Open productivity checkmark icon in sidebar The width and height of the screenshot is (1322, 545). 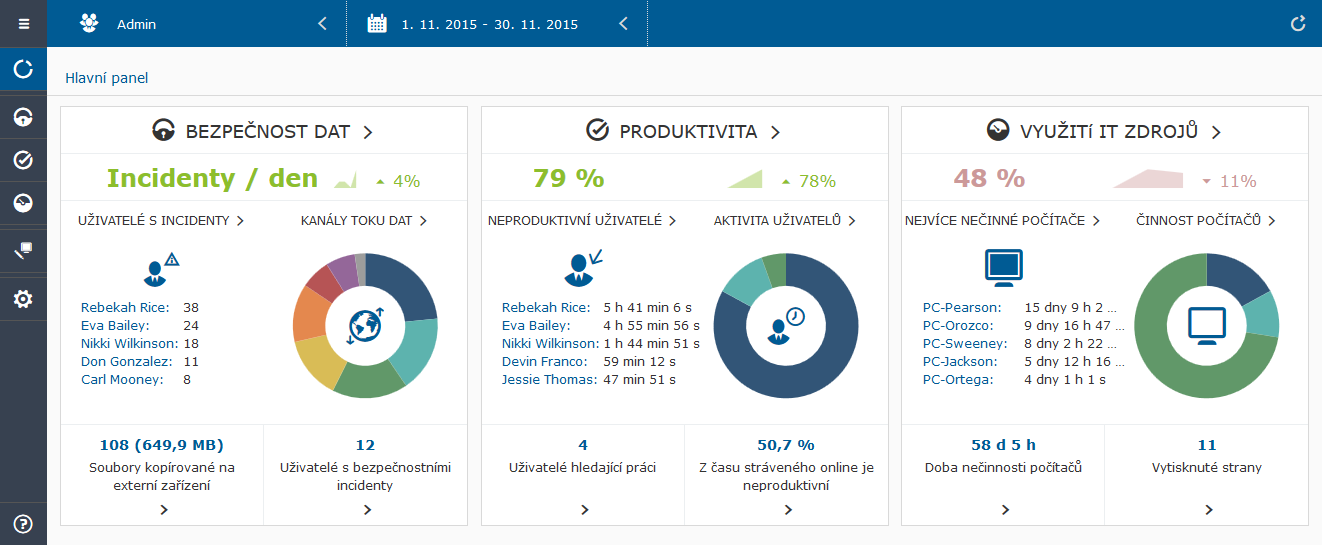coord(23,160)
